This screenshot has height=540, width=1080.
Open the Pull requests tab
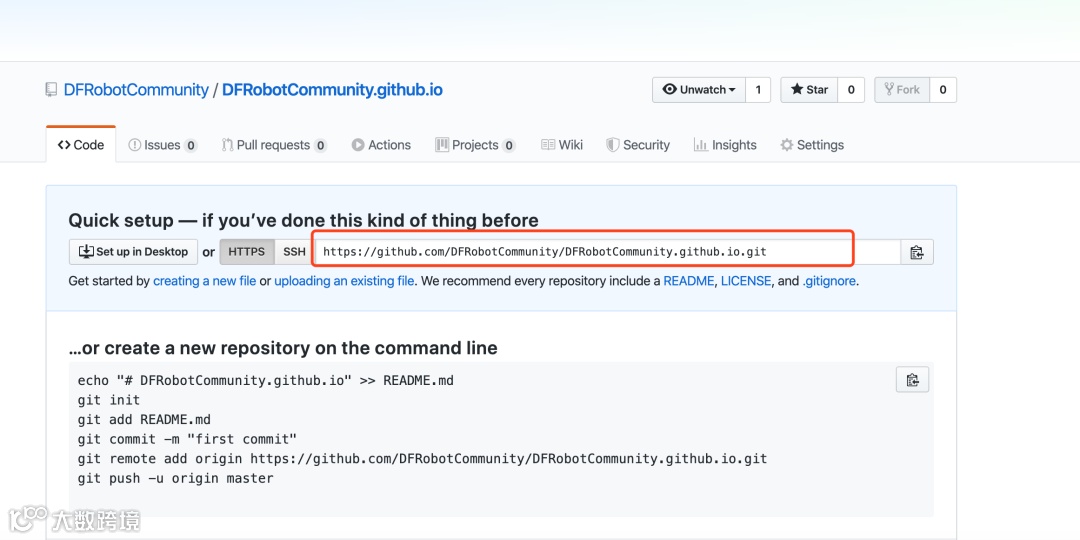(274, 145)
